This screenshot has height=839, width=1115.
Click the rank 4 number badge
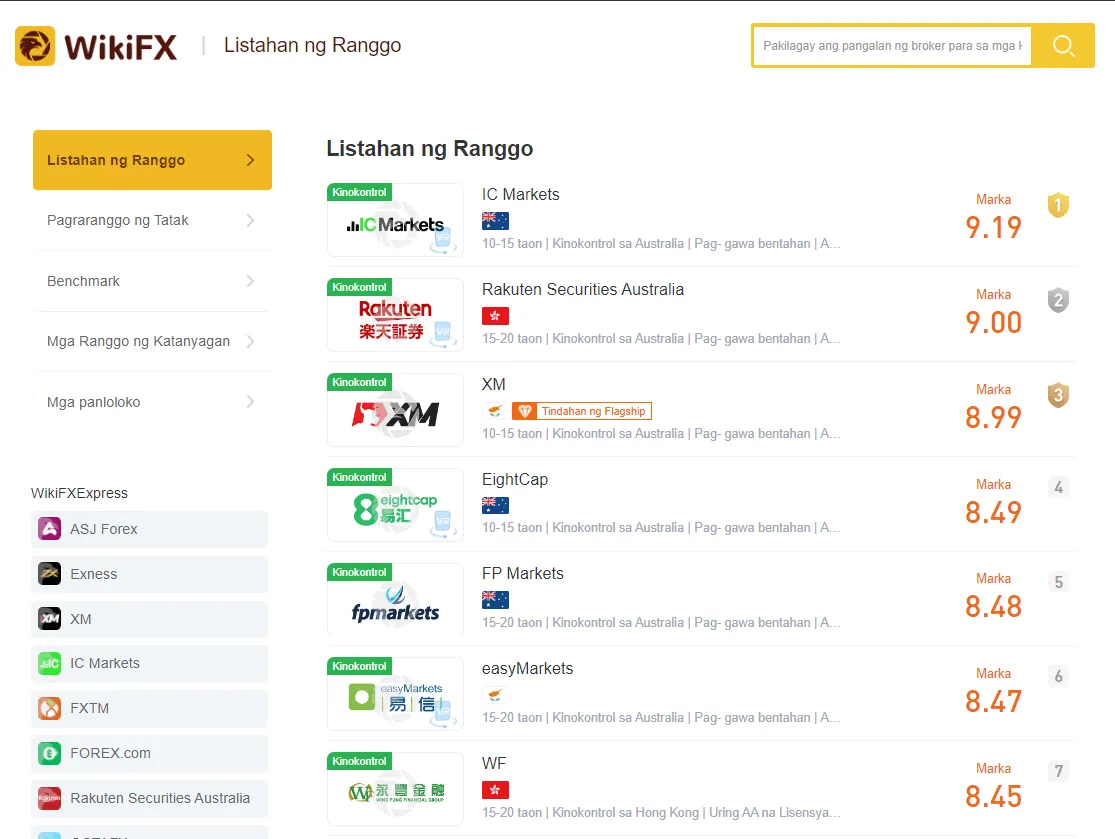pos(1058,487)
